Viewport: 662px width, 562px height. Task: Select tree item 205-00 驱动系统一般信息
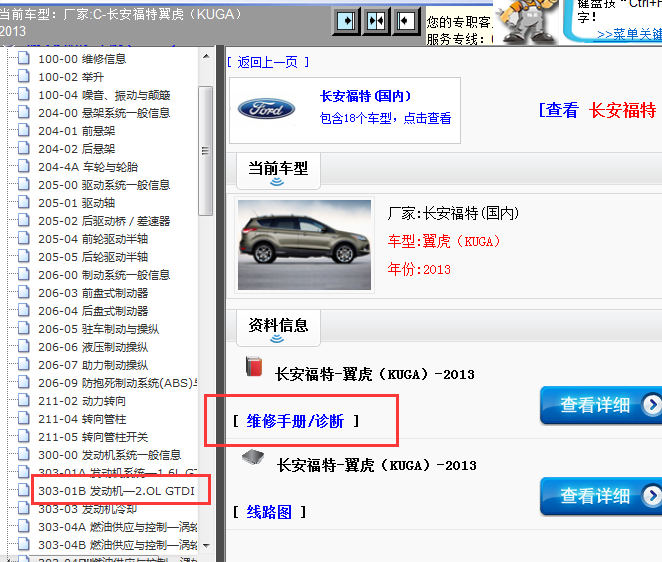(104, 185)
